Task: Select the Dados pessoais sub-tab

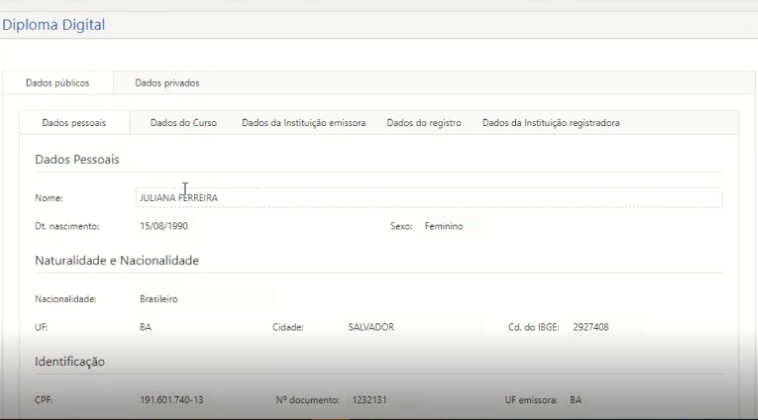Action: pyautogui.click(x=75, y=123)
